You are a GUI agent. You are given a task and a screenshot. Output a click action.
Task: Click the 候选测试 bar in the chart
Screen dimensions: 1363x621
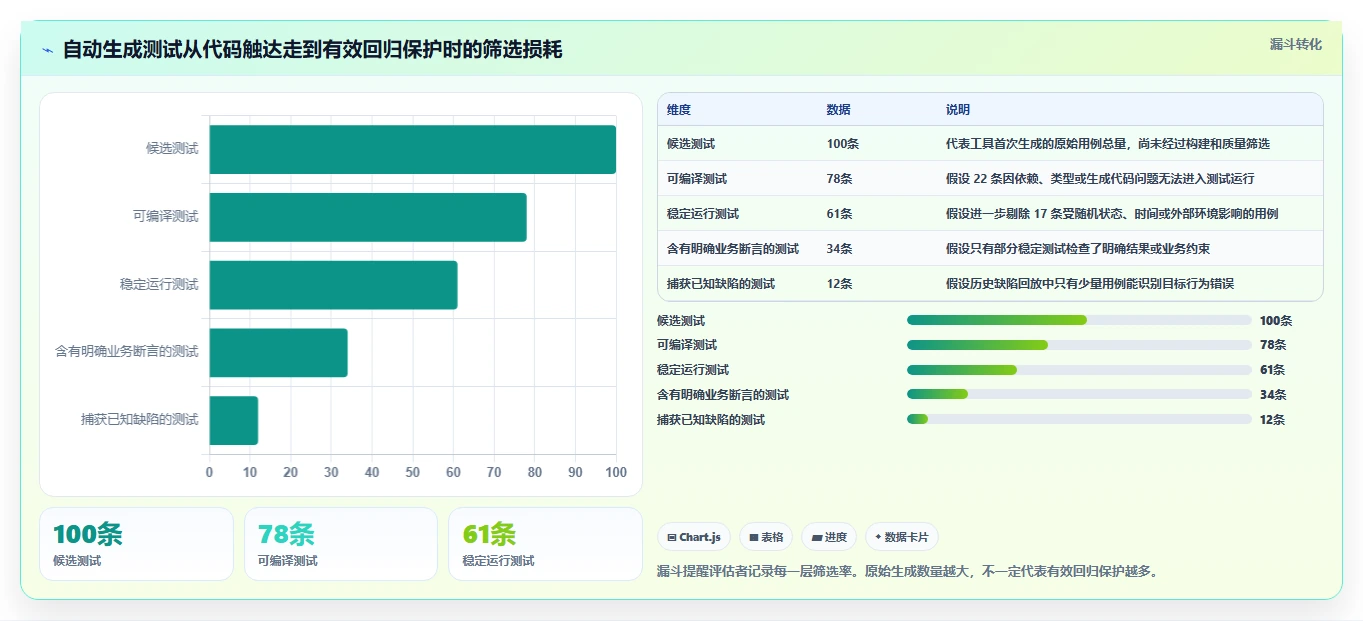(x=412, y=149)
